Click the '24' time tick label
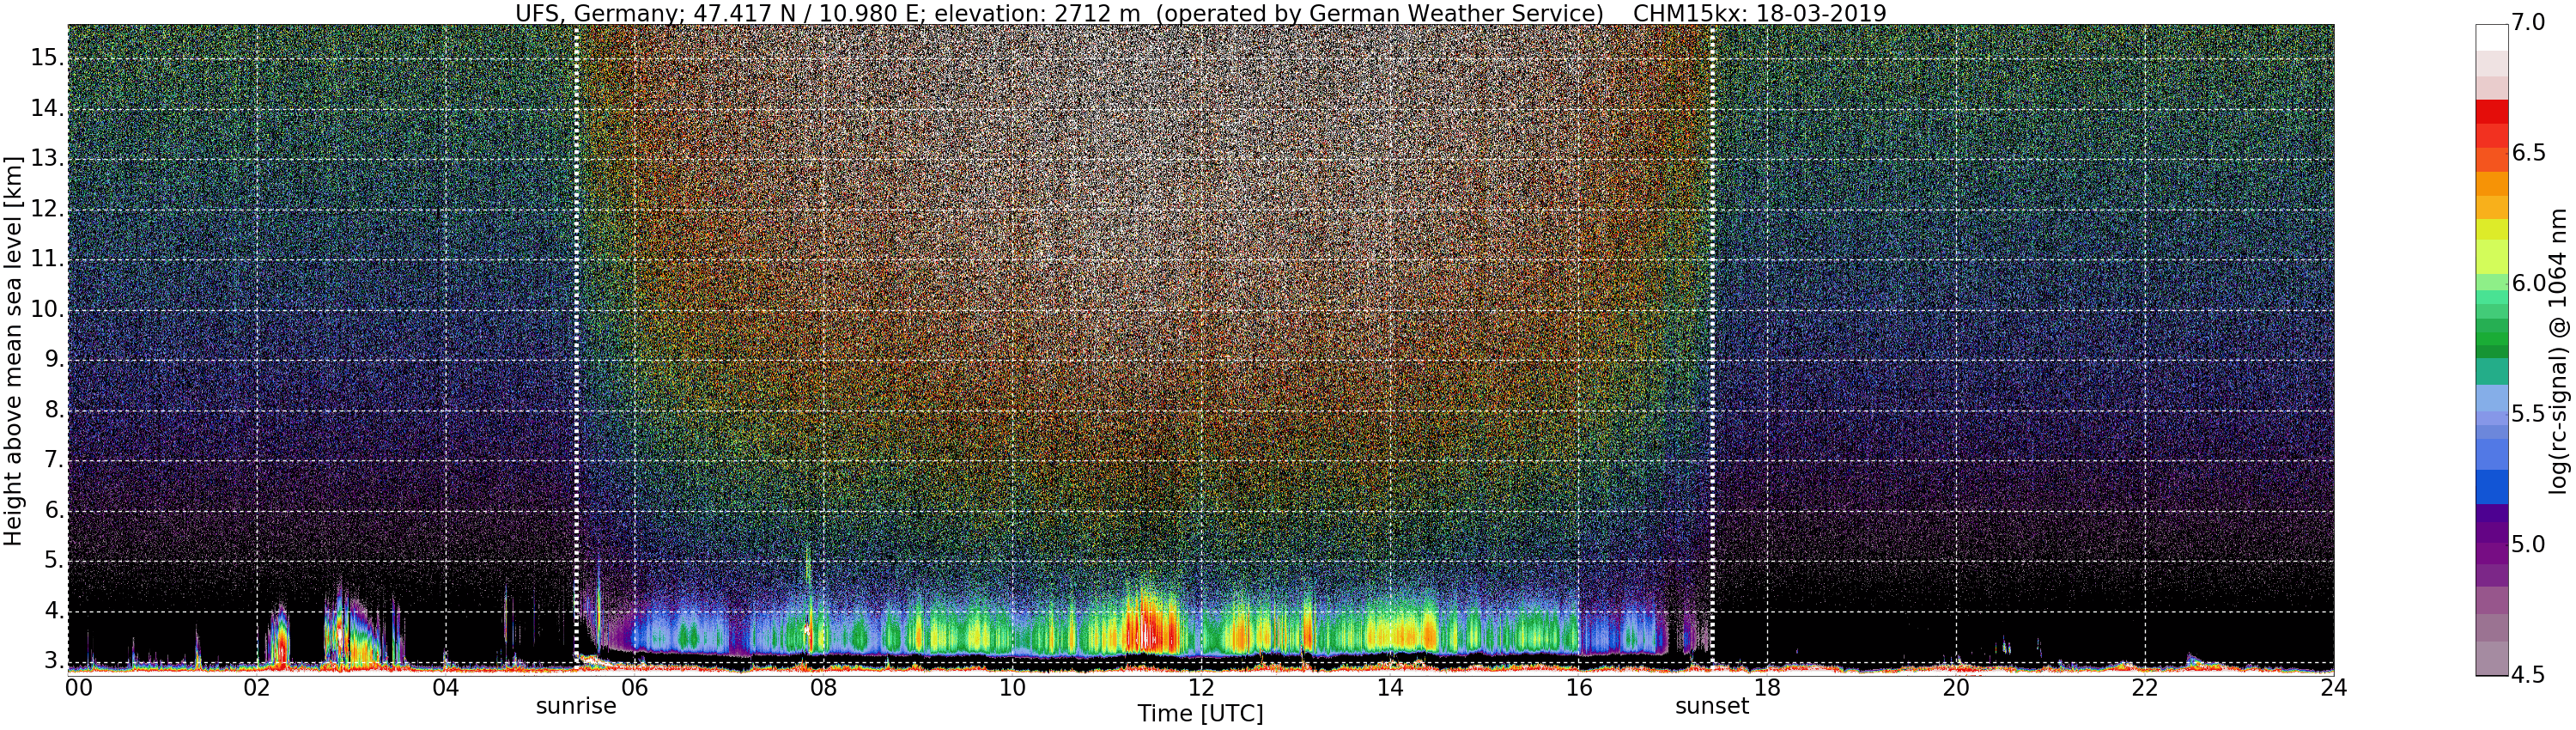 pos(2333,687)
